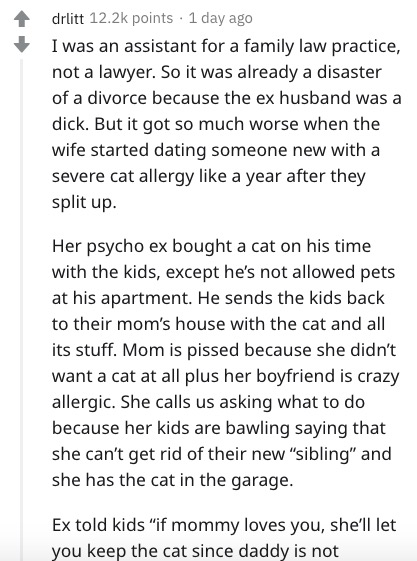The image size is (417, 561).
Task: Click the line 'she has the cat in the garage.'
Action: click(172, 480)
